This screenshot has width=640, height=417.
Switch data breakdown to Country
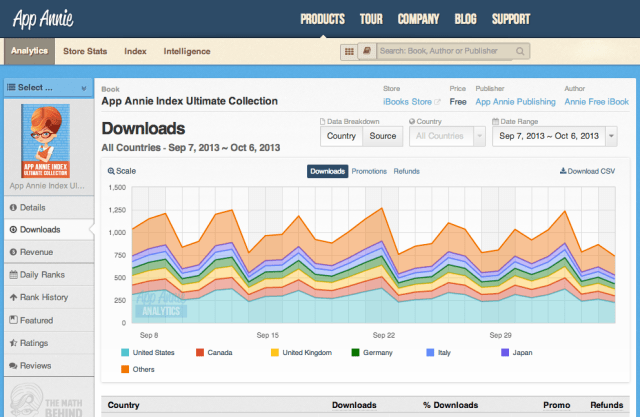341,136
